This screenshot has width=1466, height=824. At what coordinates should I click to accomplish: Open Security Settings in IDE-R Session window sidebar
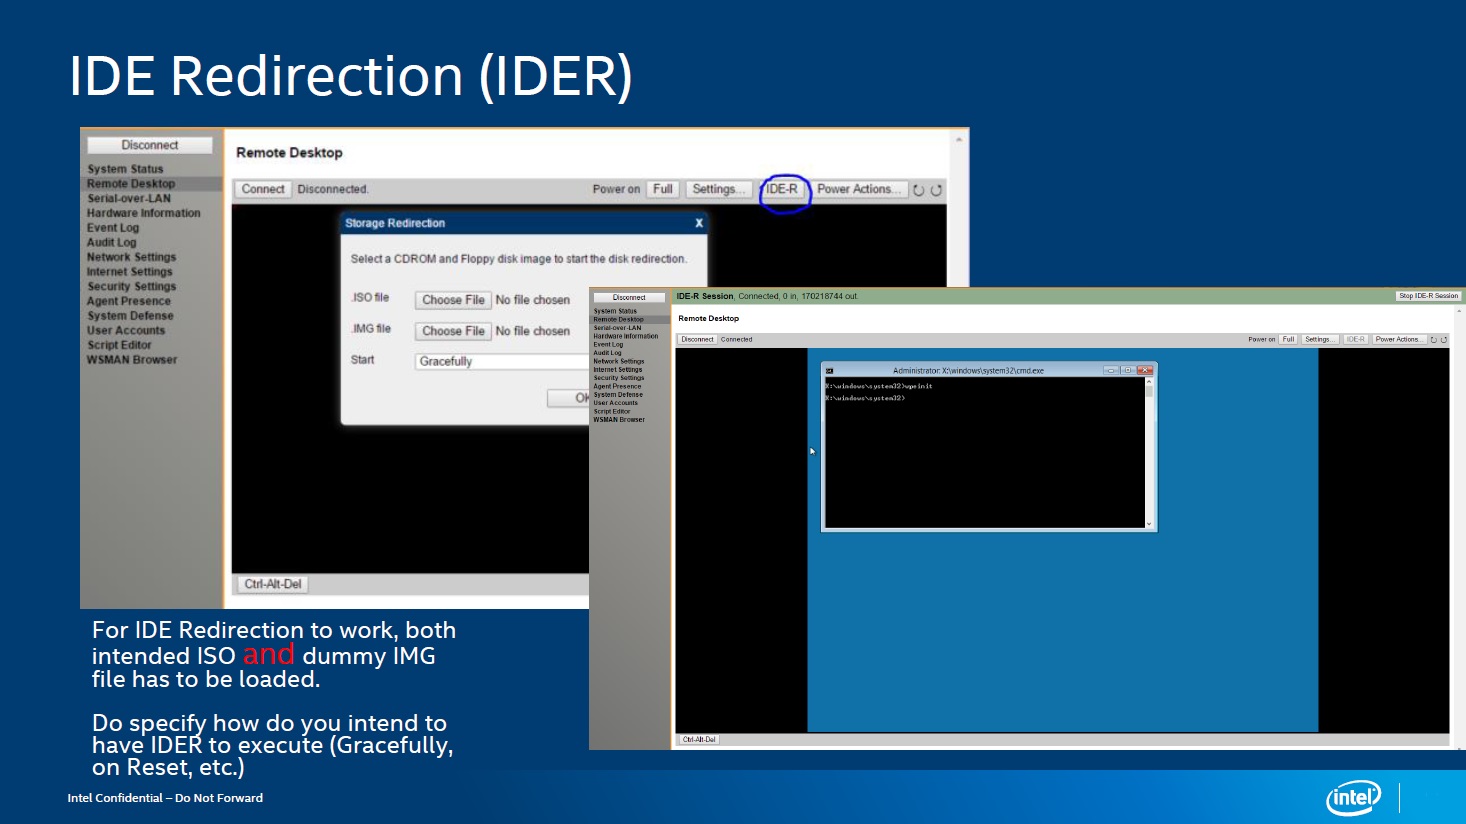click(619, 378)
